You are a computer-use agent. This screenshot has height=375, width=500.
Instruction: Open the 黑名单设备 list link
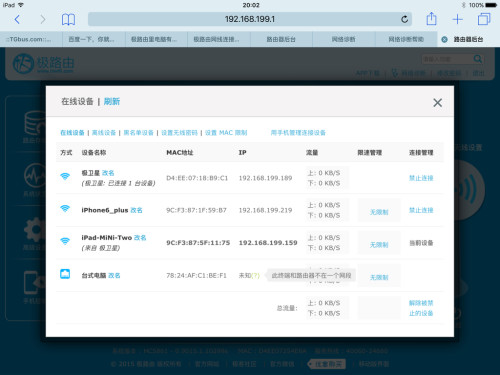138,133
